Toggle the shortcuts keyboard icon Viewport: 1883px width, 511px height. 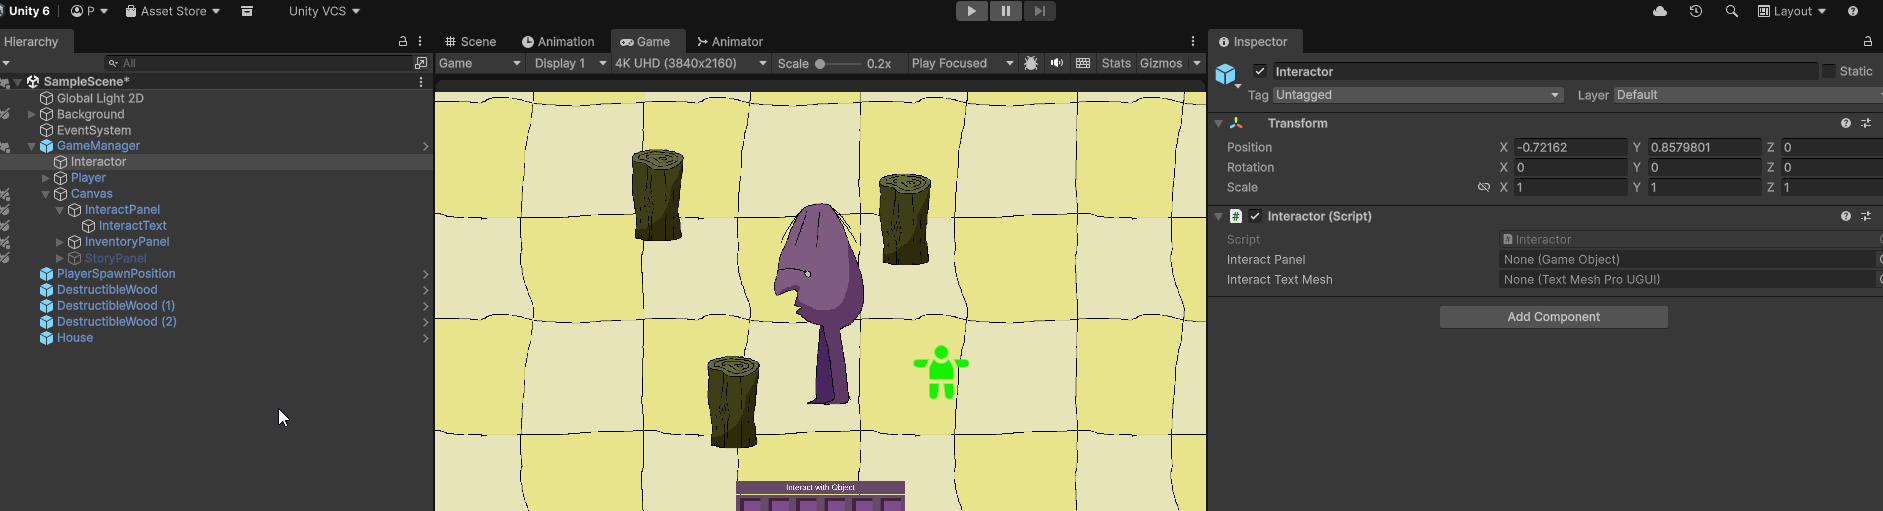(x=1083, y=63)
